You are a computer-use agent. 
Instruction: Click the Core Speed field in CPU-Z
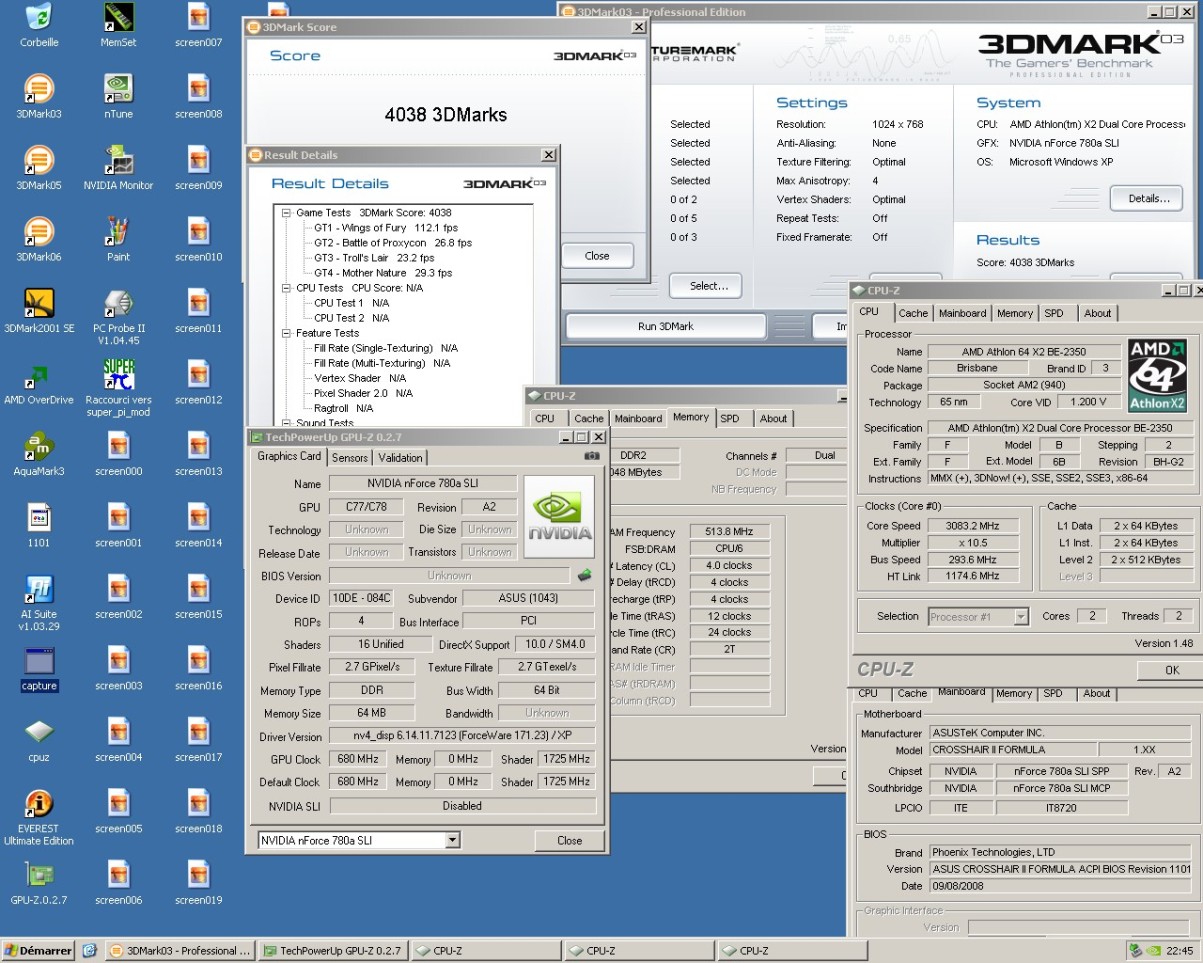pyautogui.click(x=975, y=526)
